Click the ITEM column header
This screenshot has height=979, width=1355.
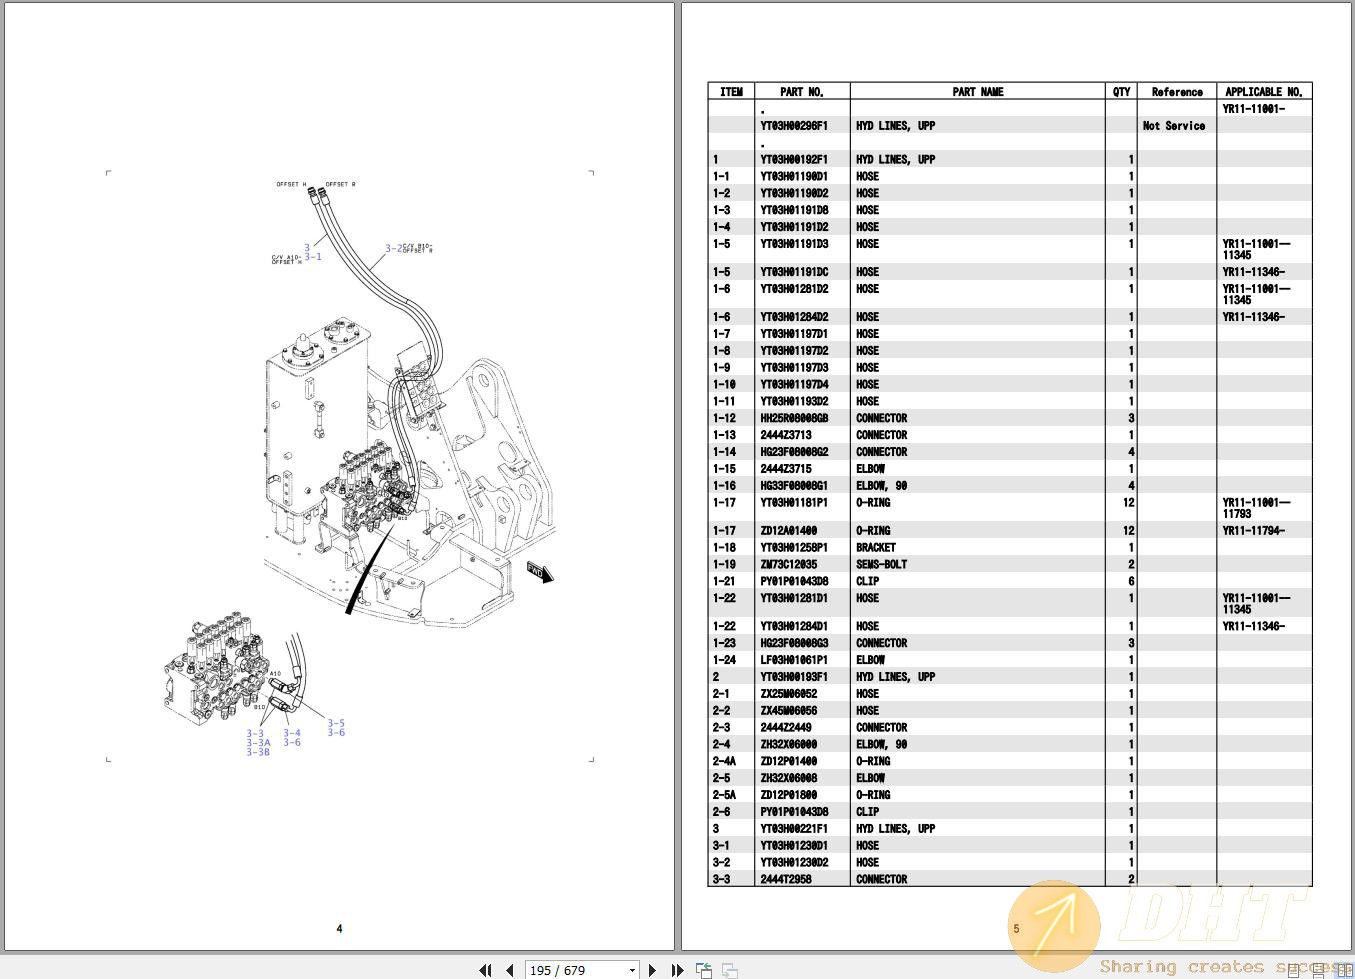[731, 92]
